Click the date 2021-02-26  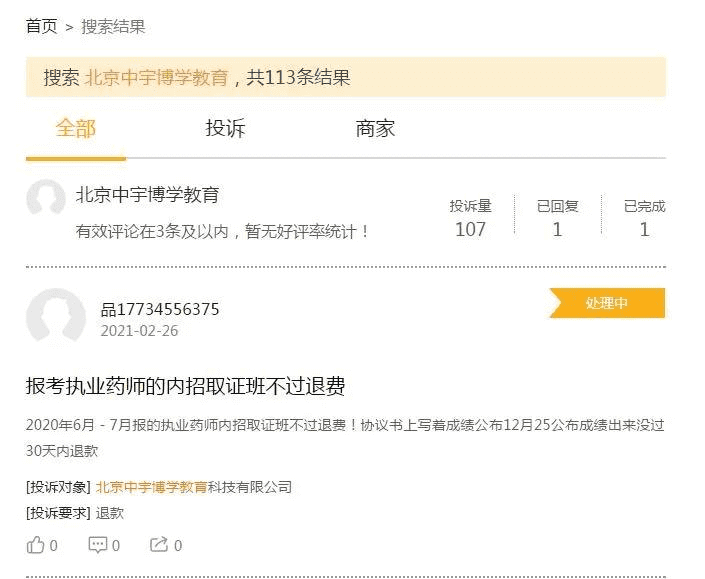tap(139, 331)
